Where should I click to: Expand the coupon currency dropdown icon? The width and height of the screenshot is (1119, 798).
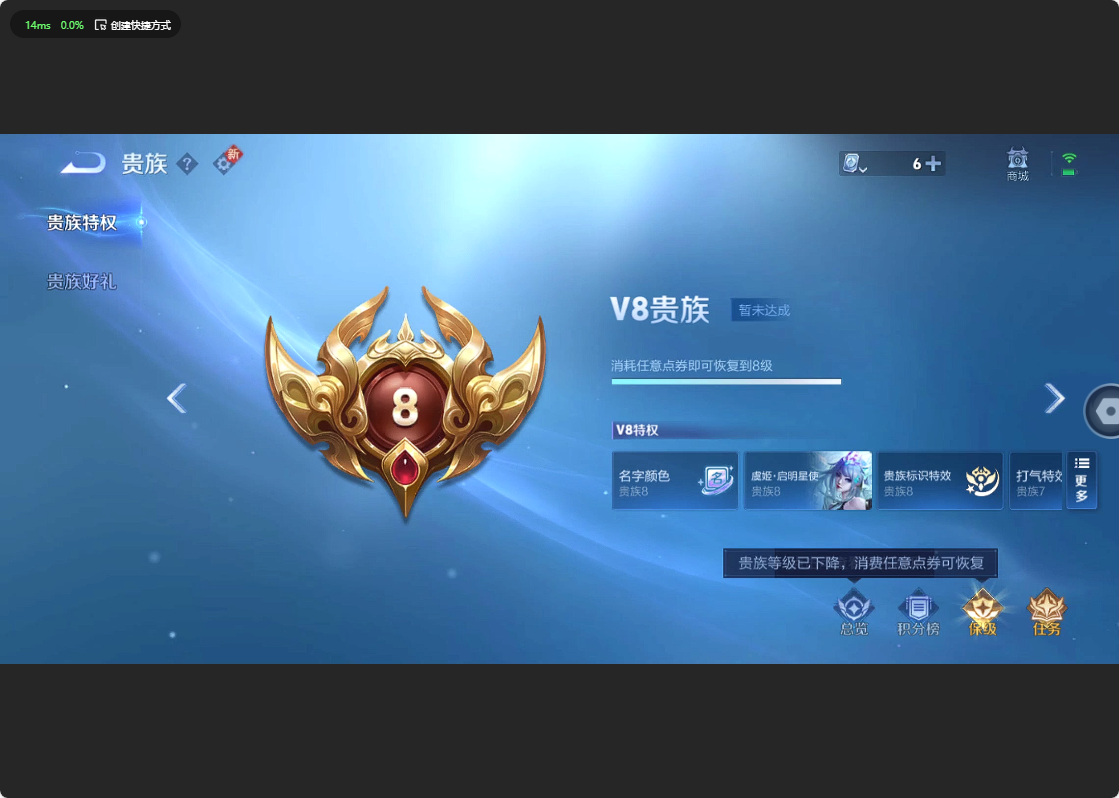(x=854, y=164)
